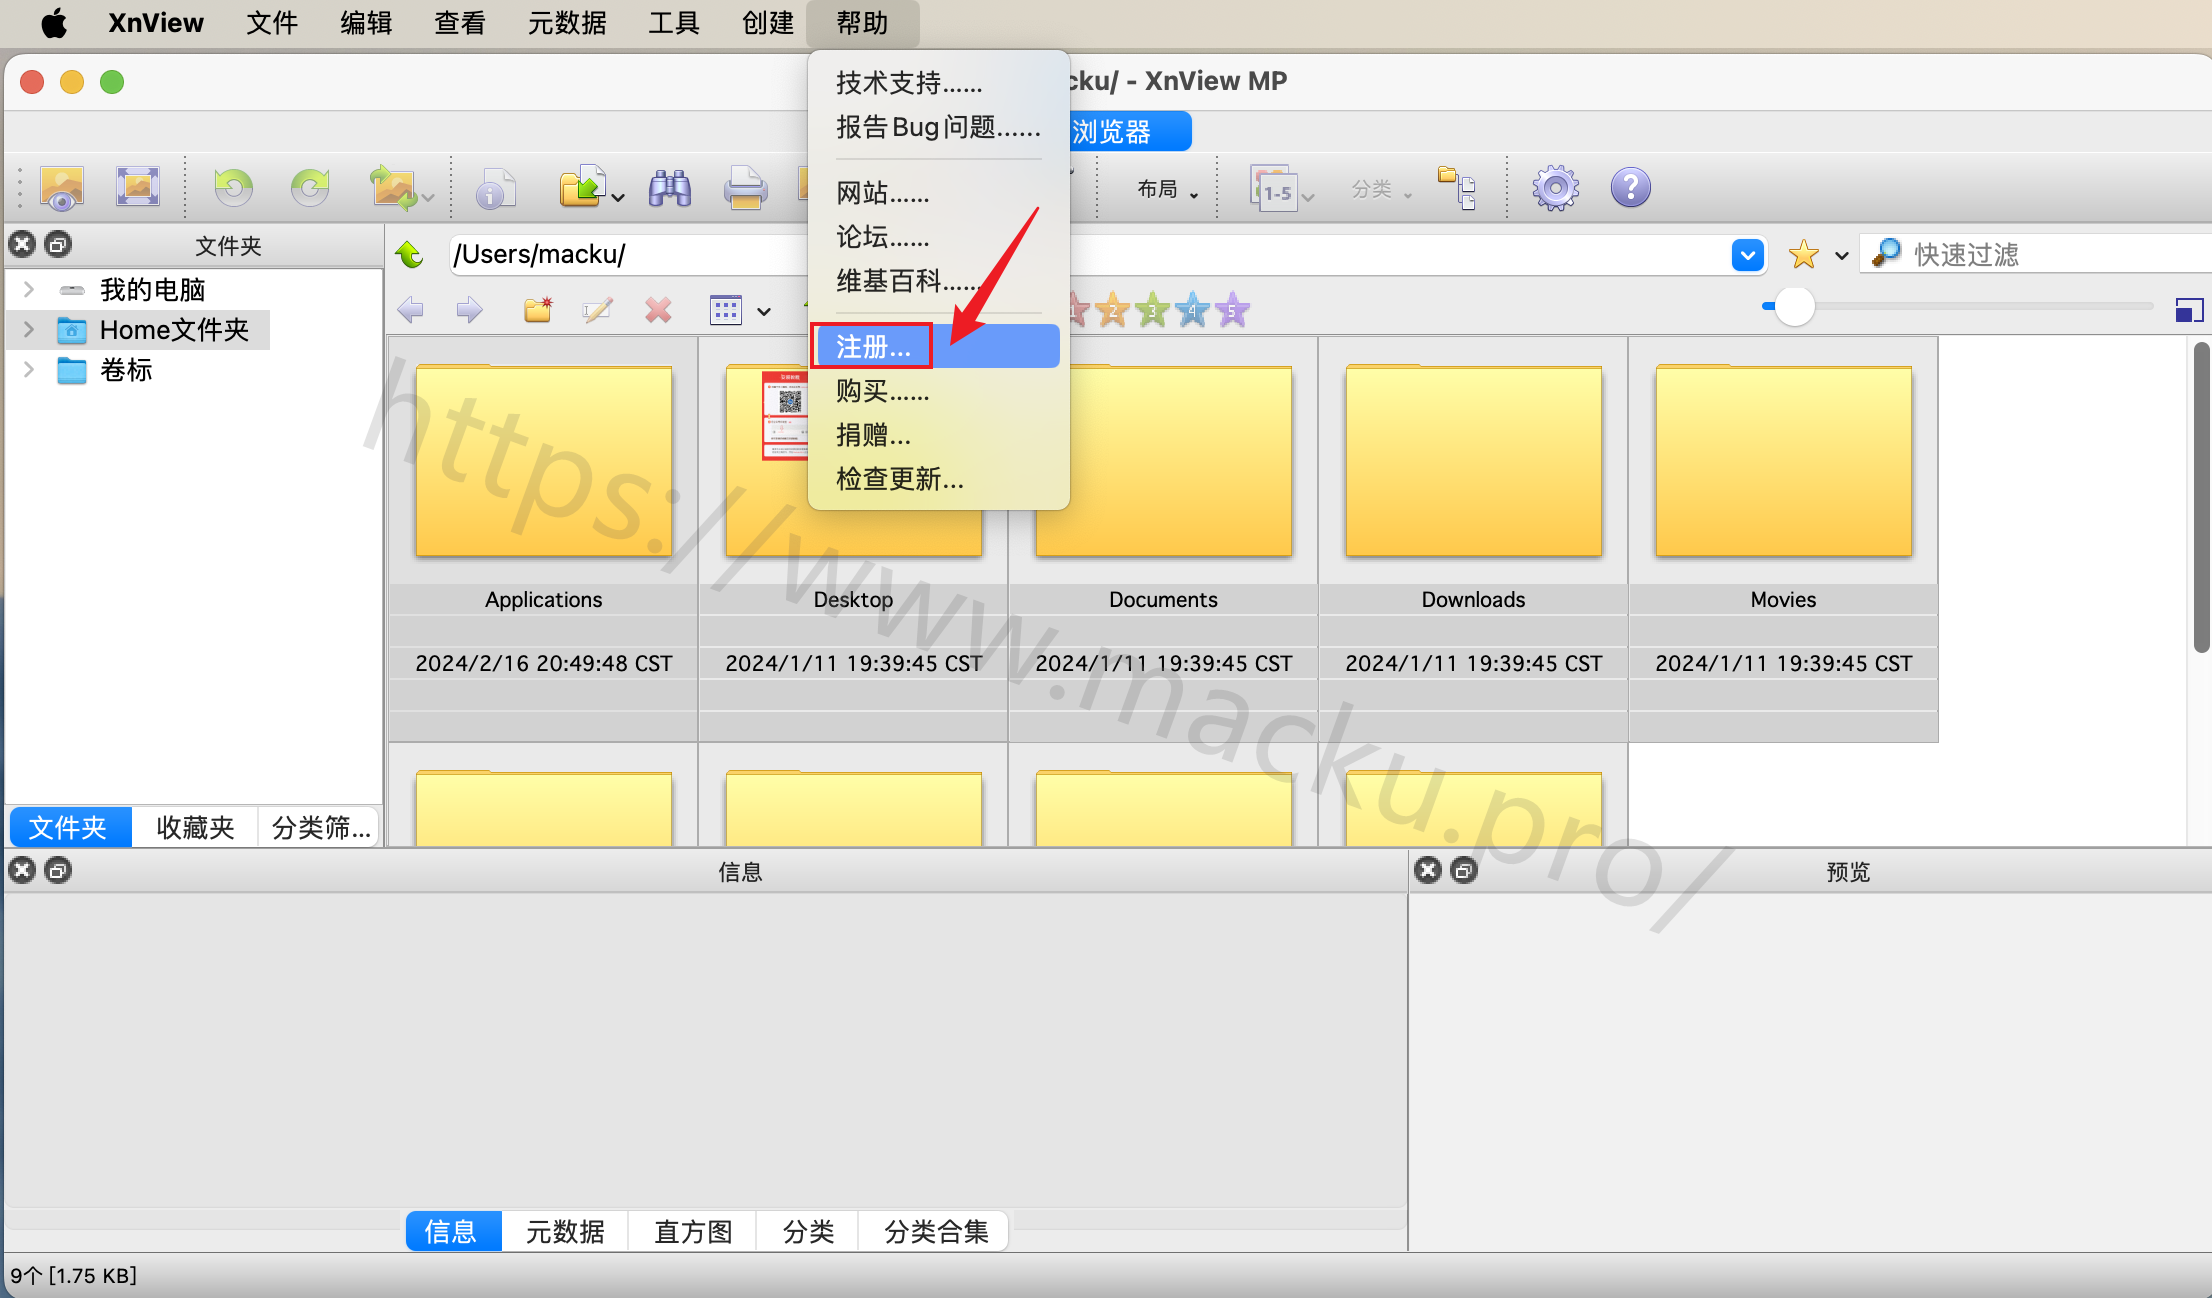Close the 预览 preview panel

point(1428,870)
